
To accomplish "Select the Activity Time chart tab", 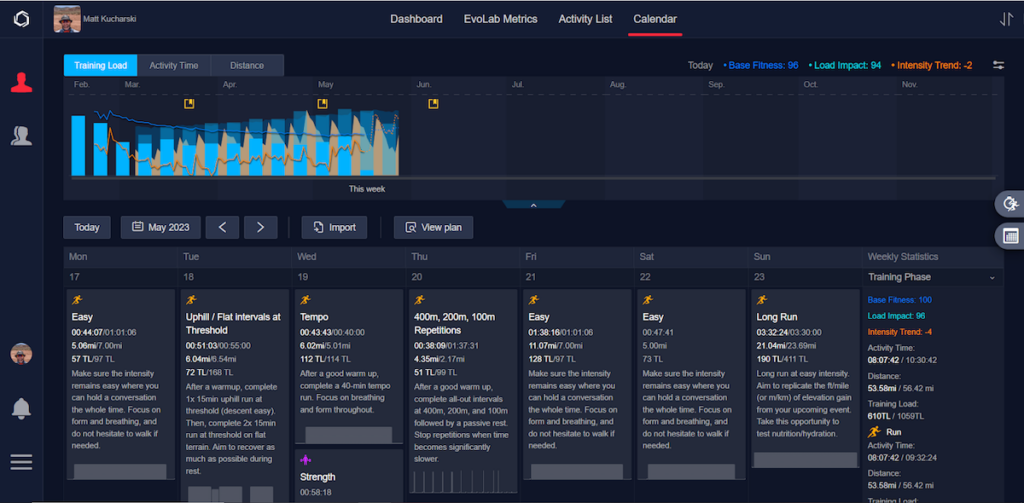I will point(174,65).
